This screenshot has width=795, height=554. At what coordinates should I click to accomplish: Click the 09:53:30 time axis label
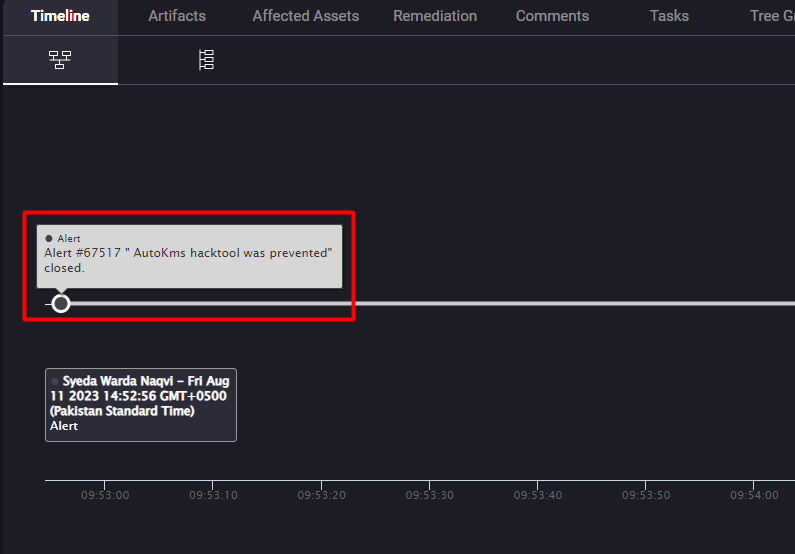pyautogui.click(x=429, y=495)
